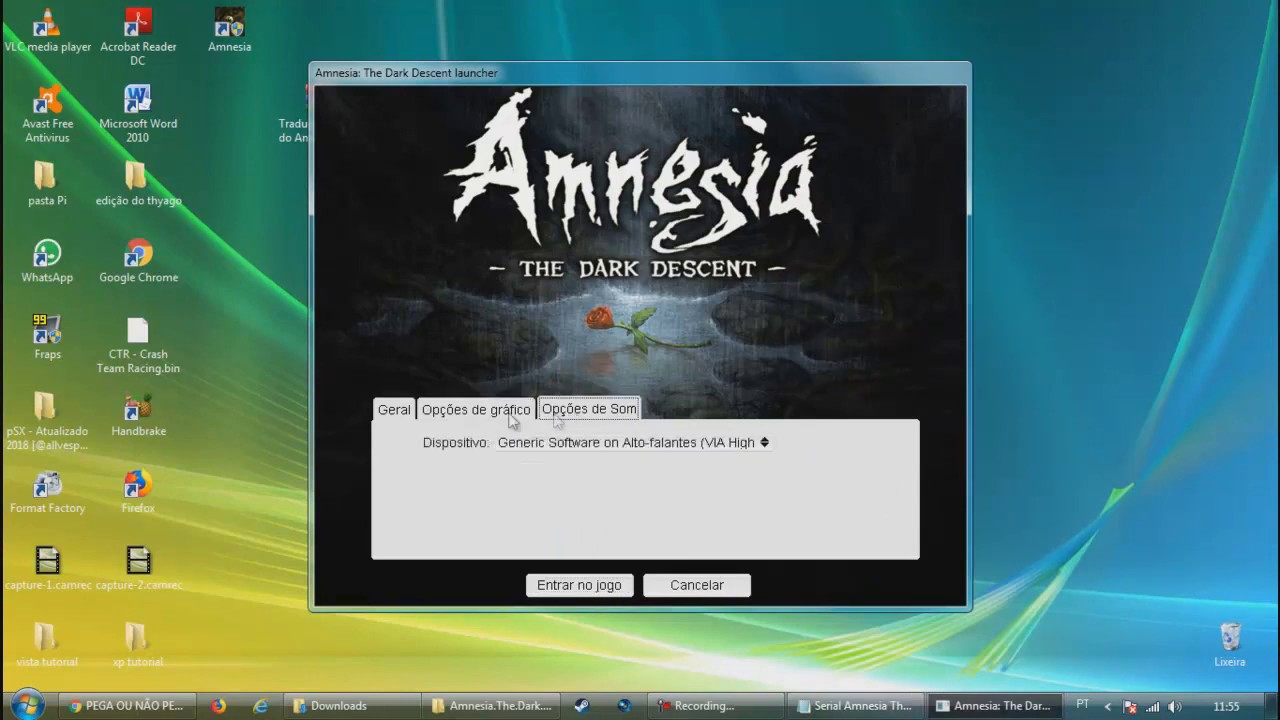Click the network signal tray icon

pos(1153,706)
